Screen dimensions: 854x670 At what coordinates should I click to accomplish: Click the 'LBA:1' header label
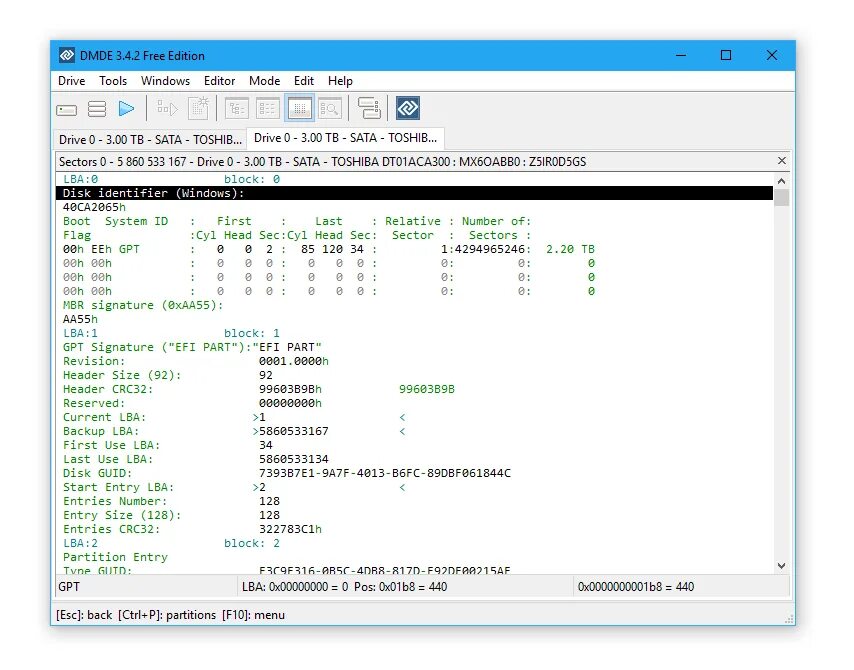pos(80,333)
